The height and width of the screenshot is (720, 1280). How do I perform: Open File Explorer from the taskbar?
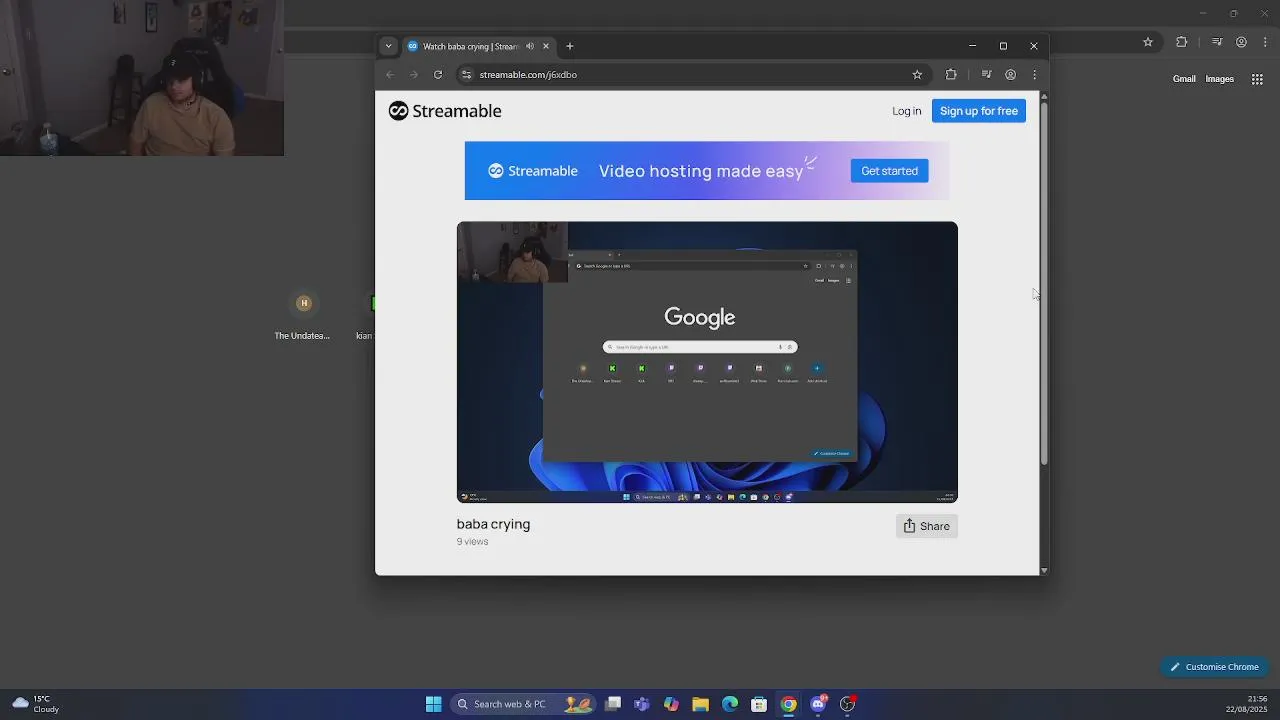(x=700, y=704)
